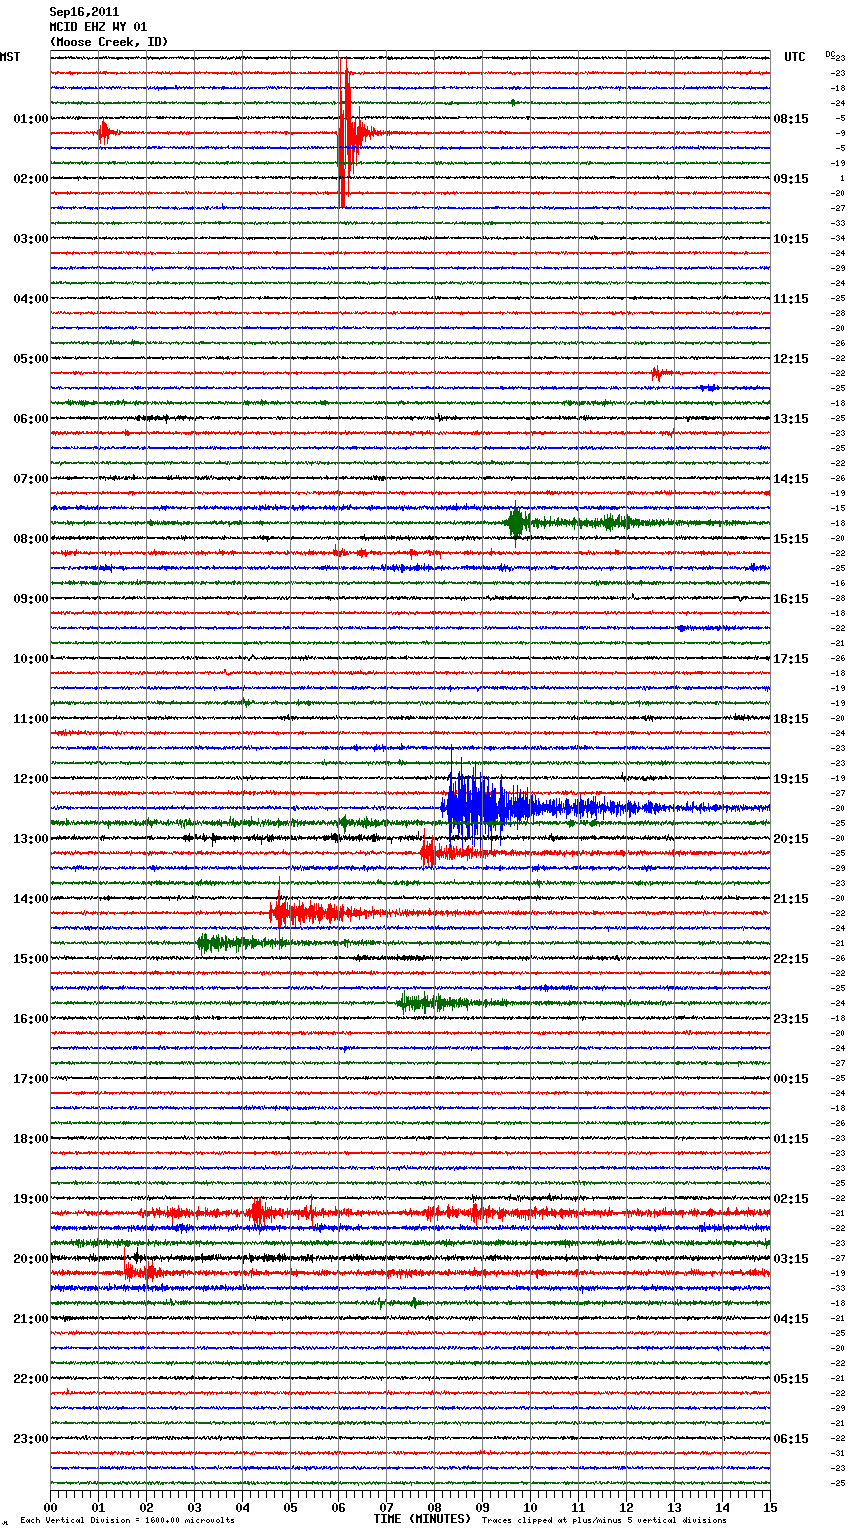The image size is (850, 1534).
Task: Click the 08:00 MST time label
Action: point(30,538)
